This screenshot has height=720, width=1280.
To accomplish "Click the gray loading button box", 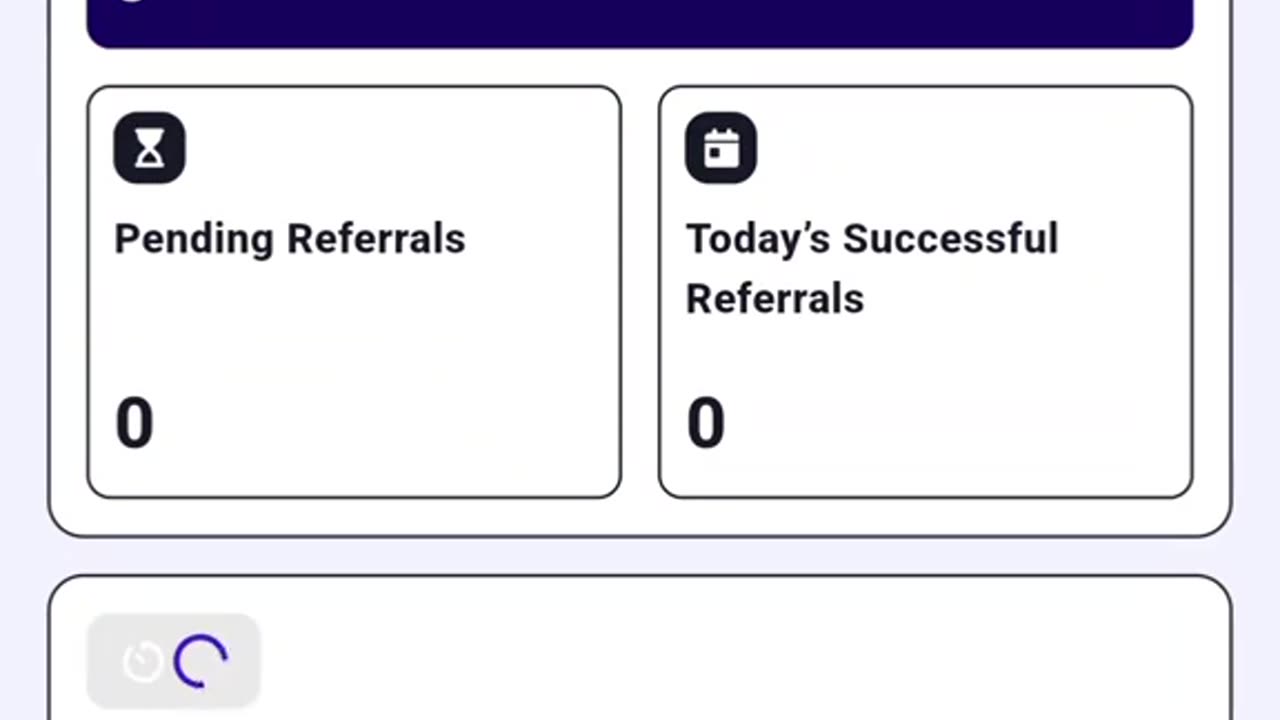I will [x=174, y=661].
